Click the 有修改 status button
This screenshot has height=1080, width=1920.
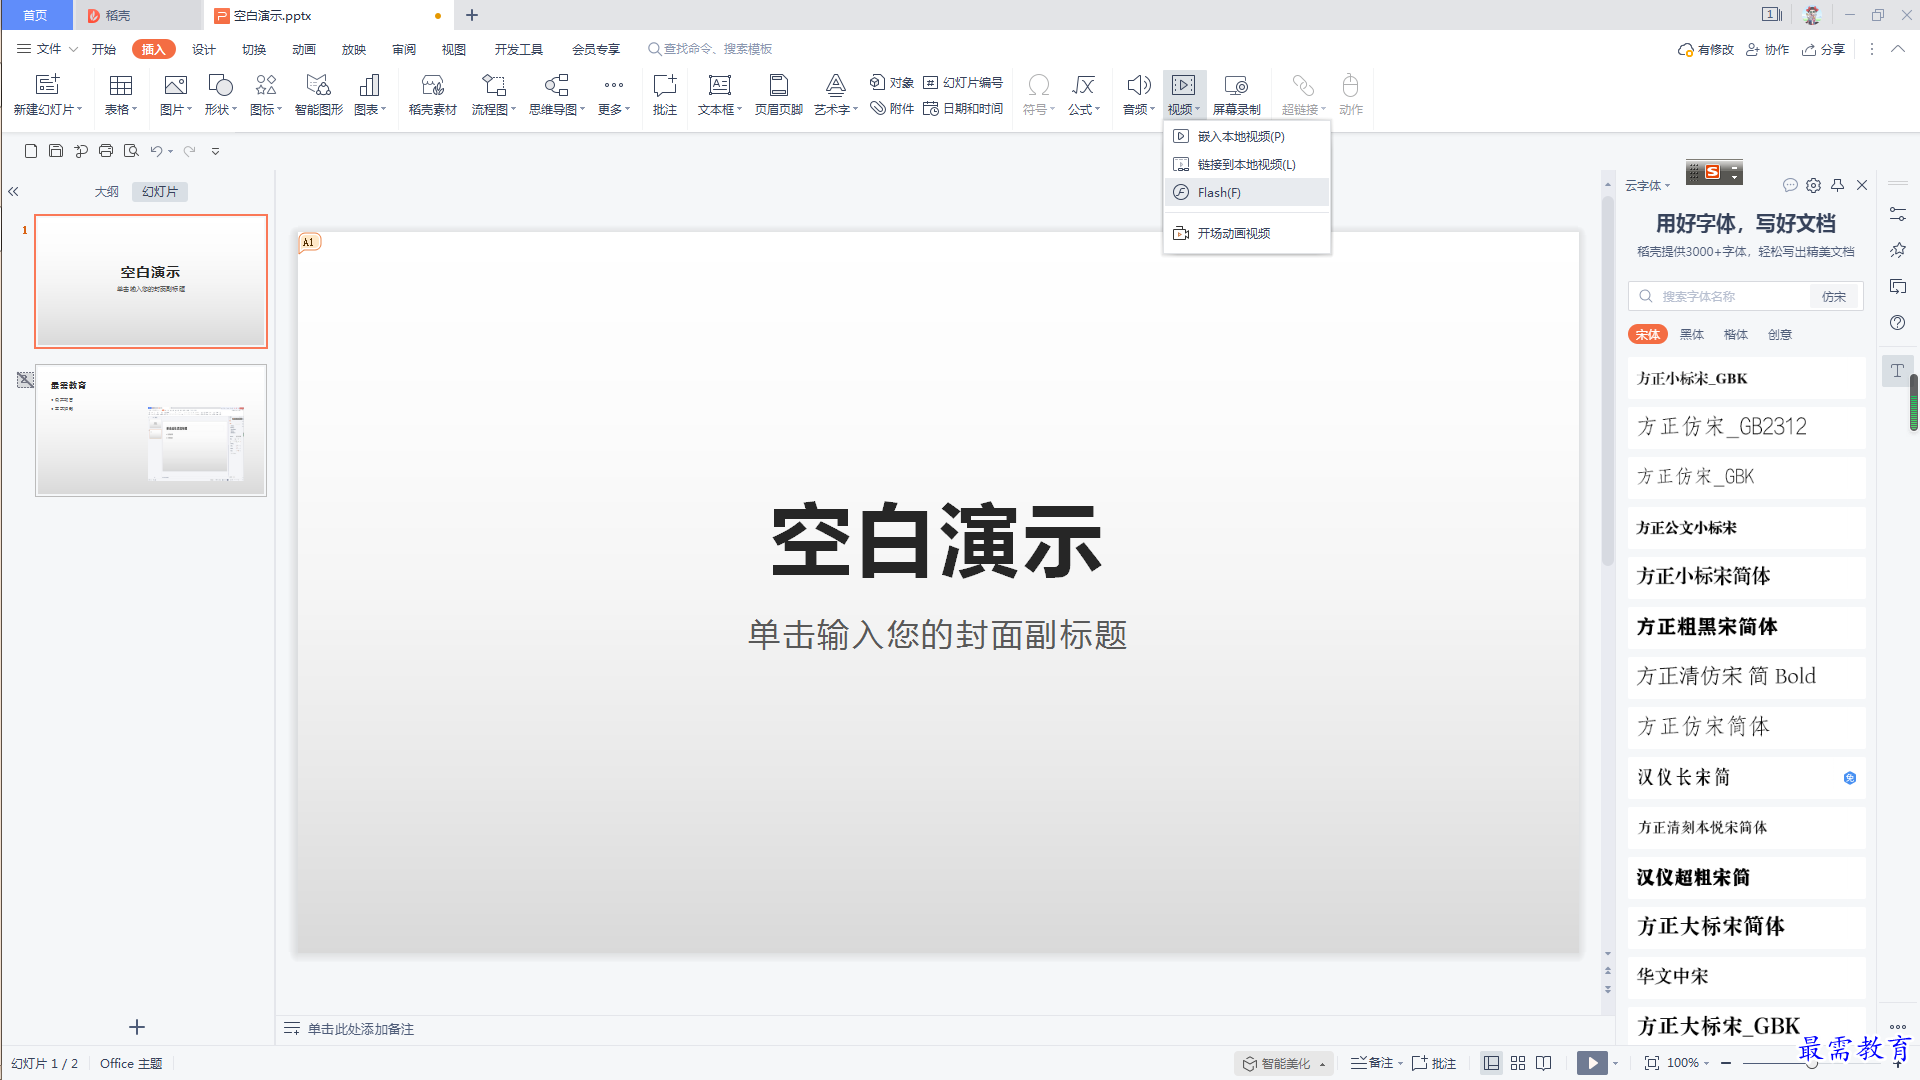coord(1706,49)
